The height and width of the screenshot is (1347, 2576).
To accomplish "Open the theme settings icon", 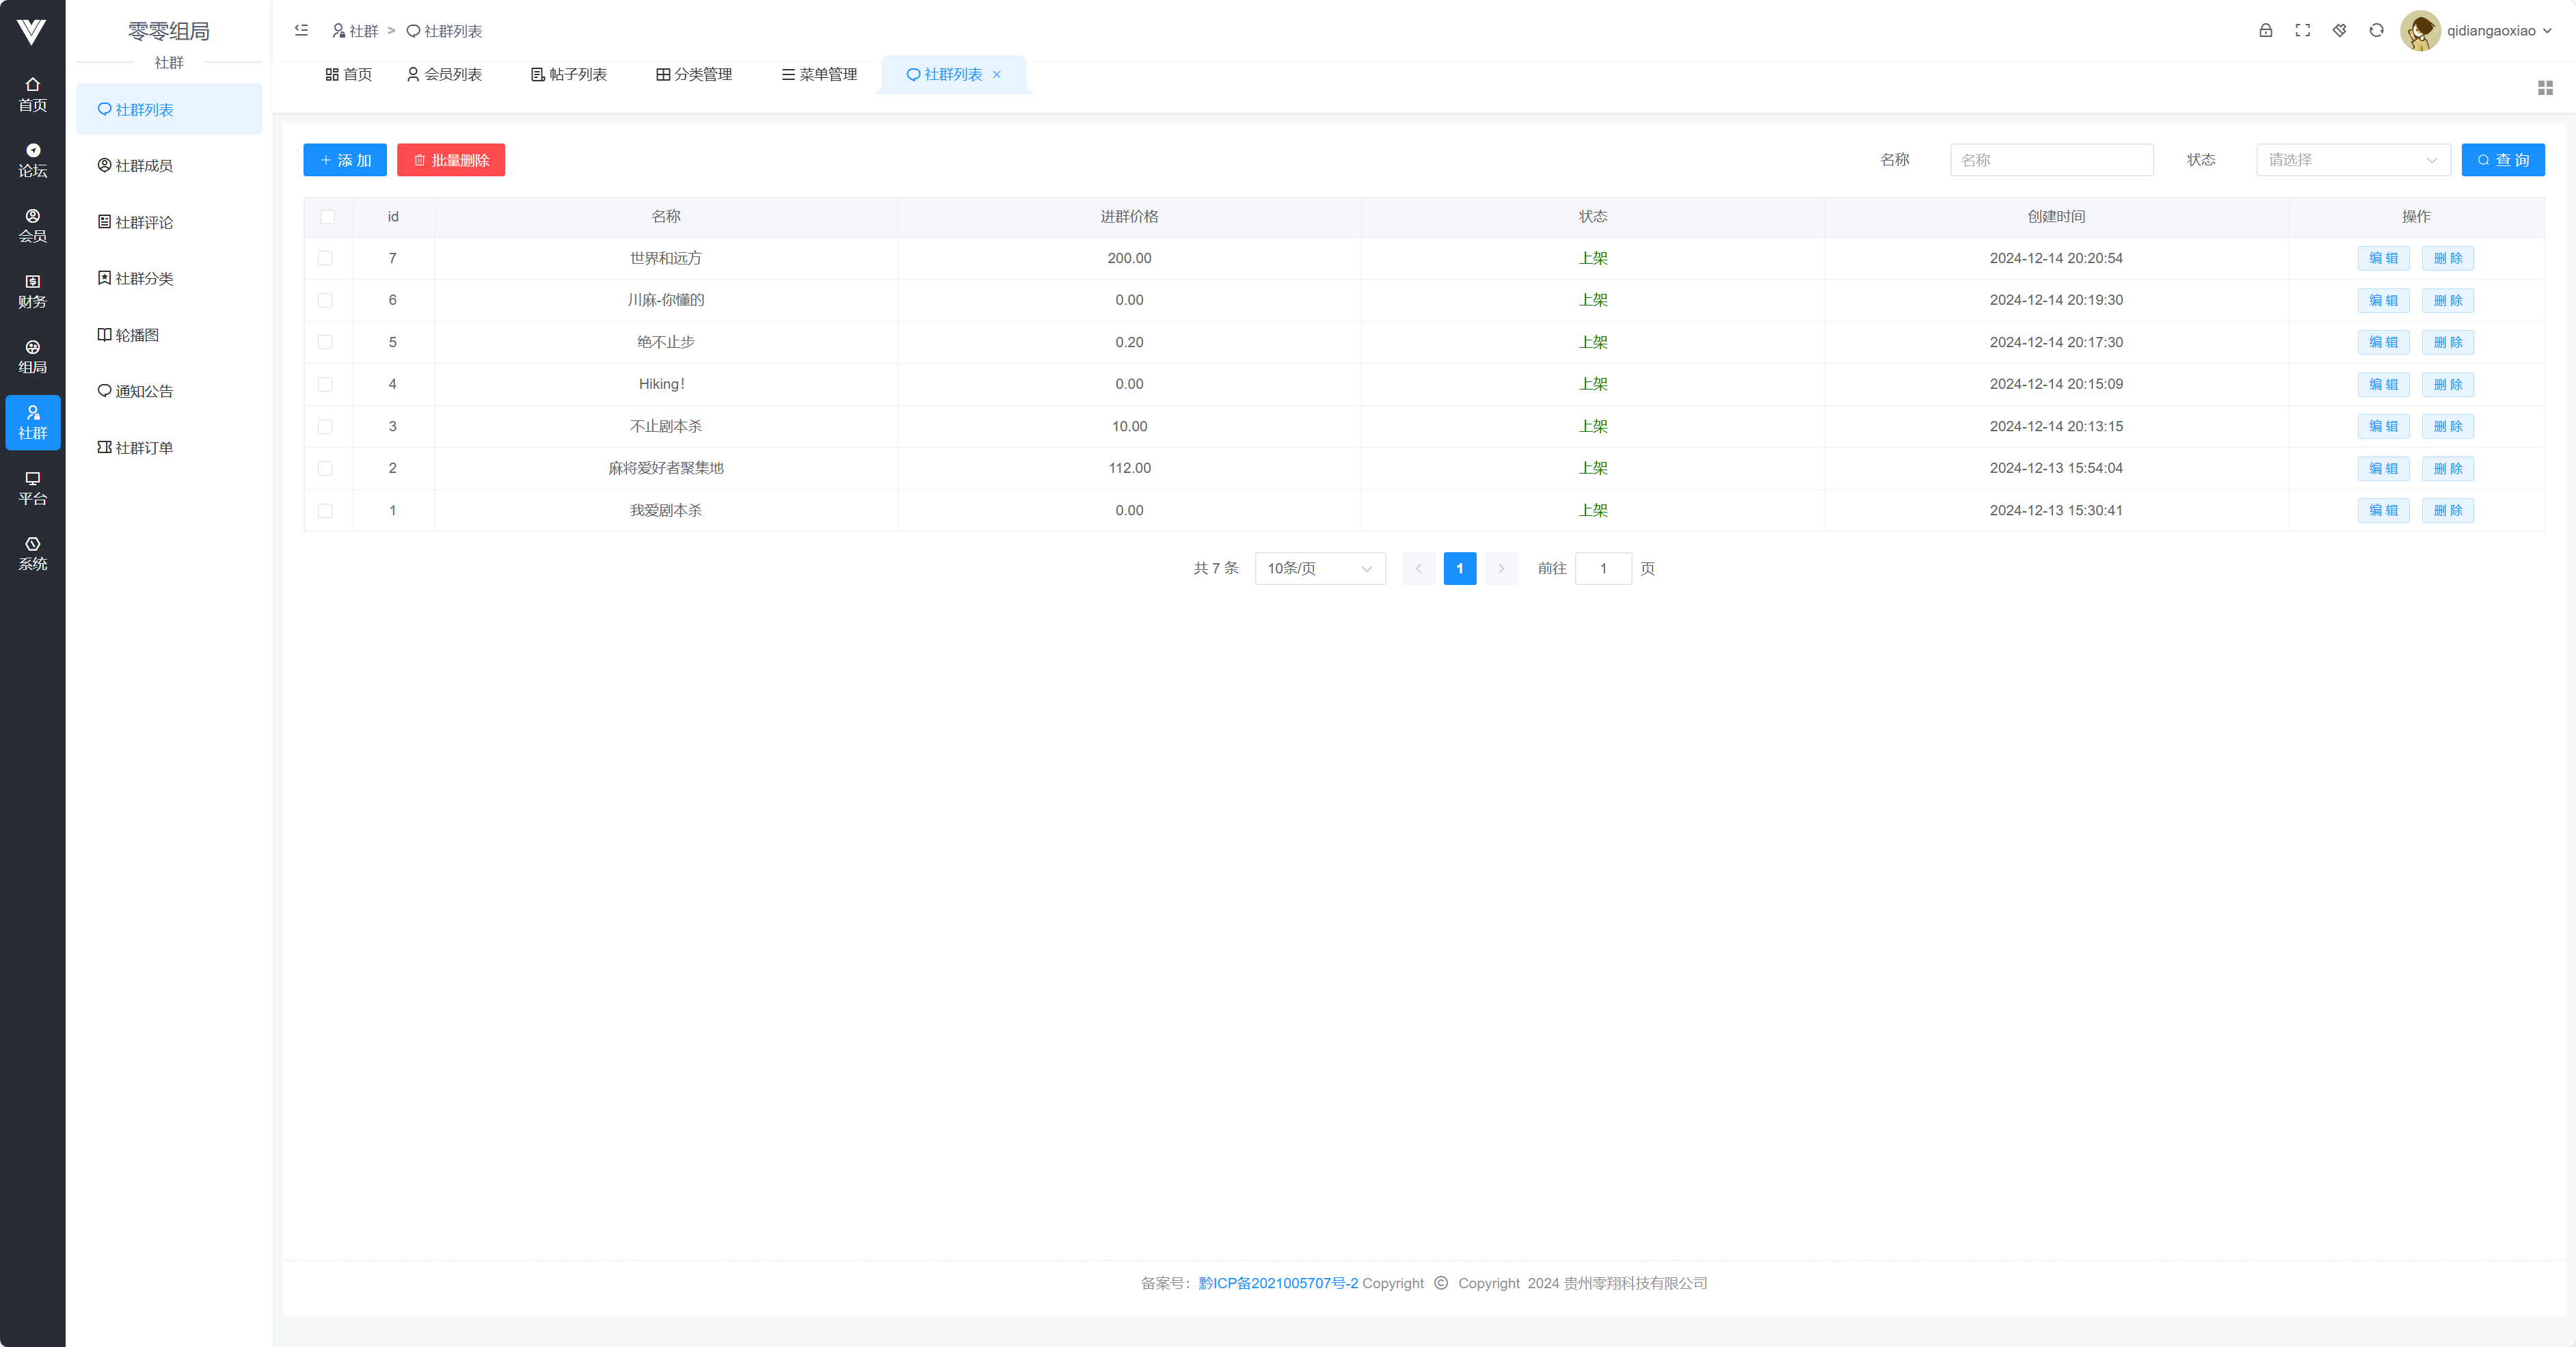I will (x=2339, y=31).
